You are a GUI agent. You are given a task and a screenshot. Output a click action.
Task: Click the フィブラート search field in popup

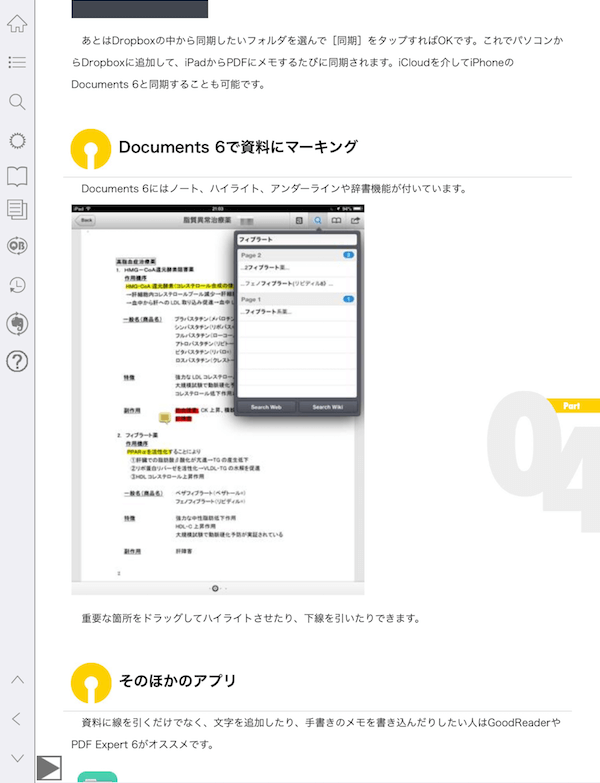(x=297, y=239)
